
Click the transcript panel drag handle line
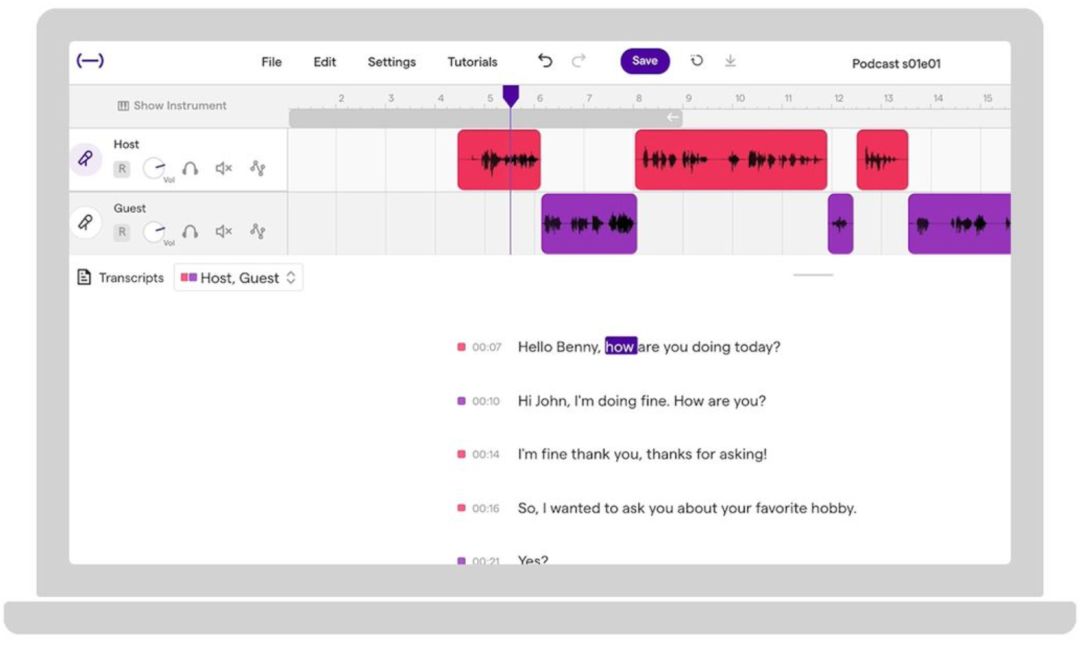[813, 275]
